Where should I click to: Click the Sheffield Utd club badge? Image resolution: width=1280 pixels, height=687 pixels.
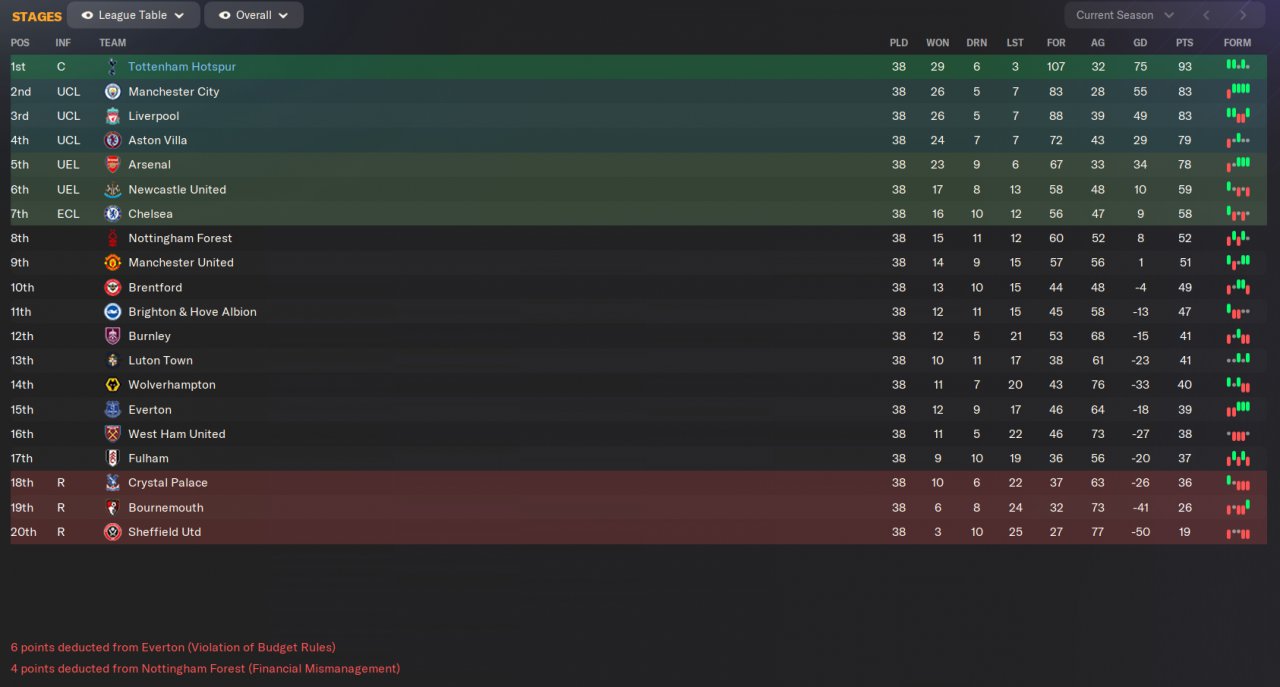tap(112, 532)
